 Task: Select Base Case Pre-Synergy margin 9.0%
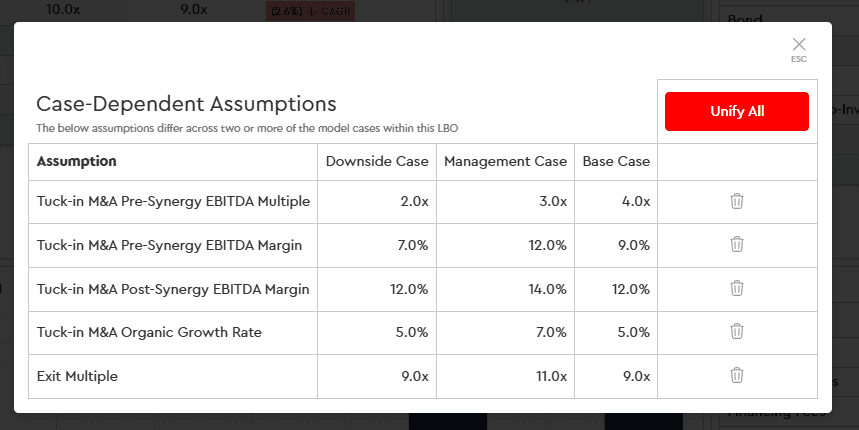click(632, 245)
